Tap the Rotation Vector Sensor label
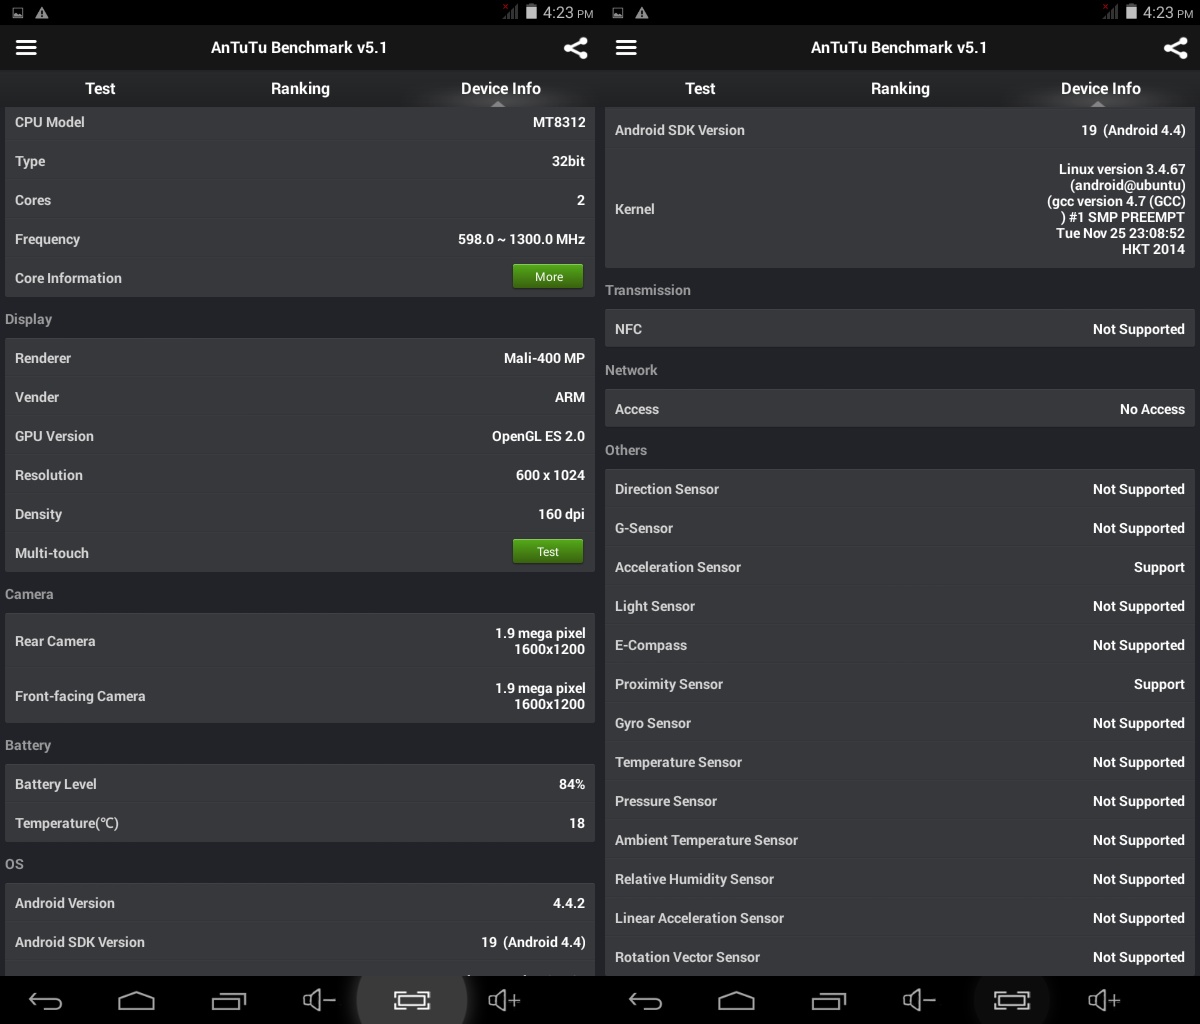Screen dimensions: 1200x1024 coord(688,957)
